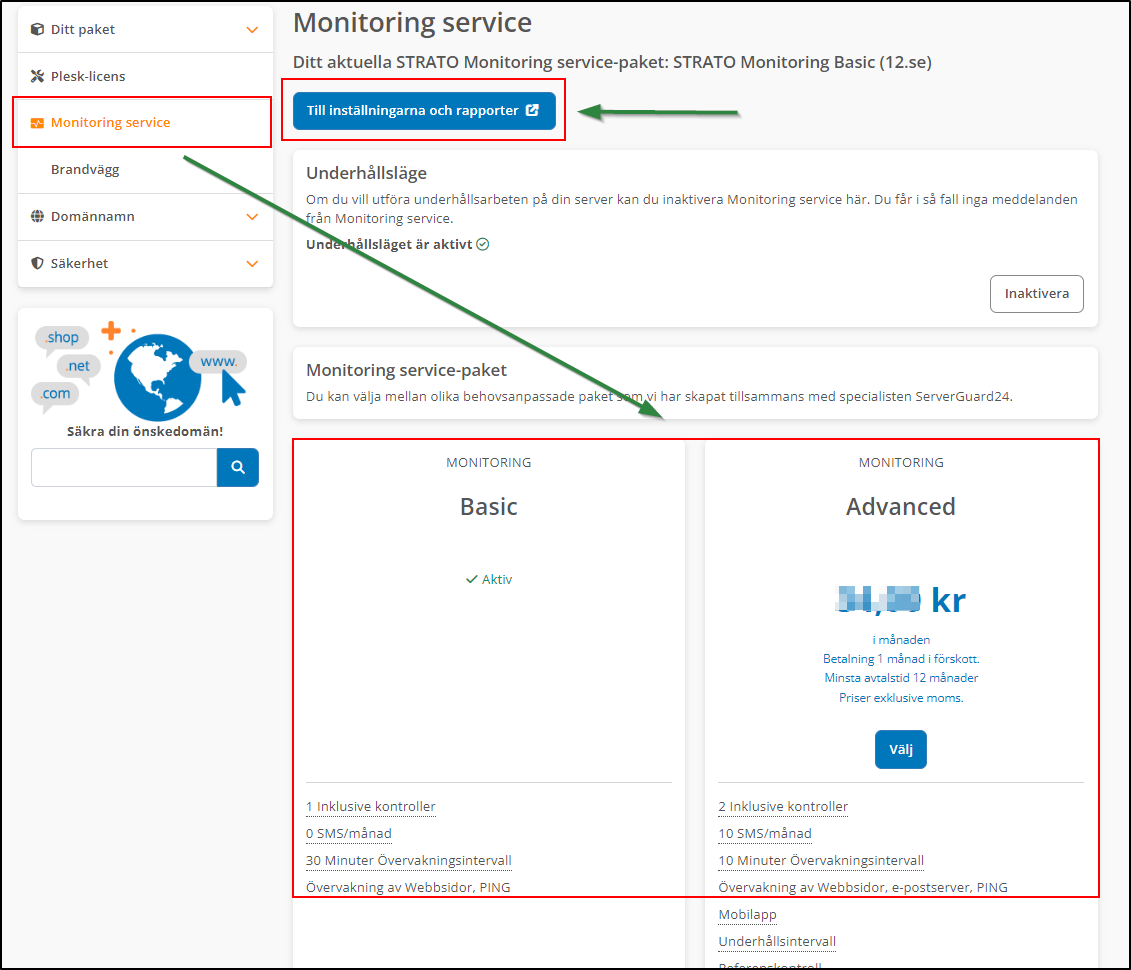
Task: Click 10 Minuter Övervakningsintervall text
Action: click(x=821, y=860)
